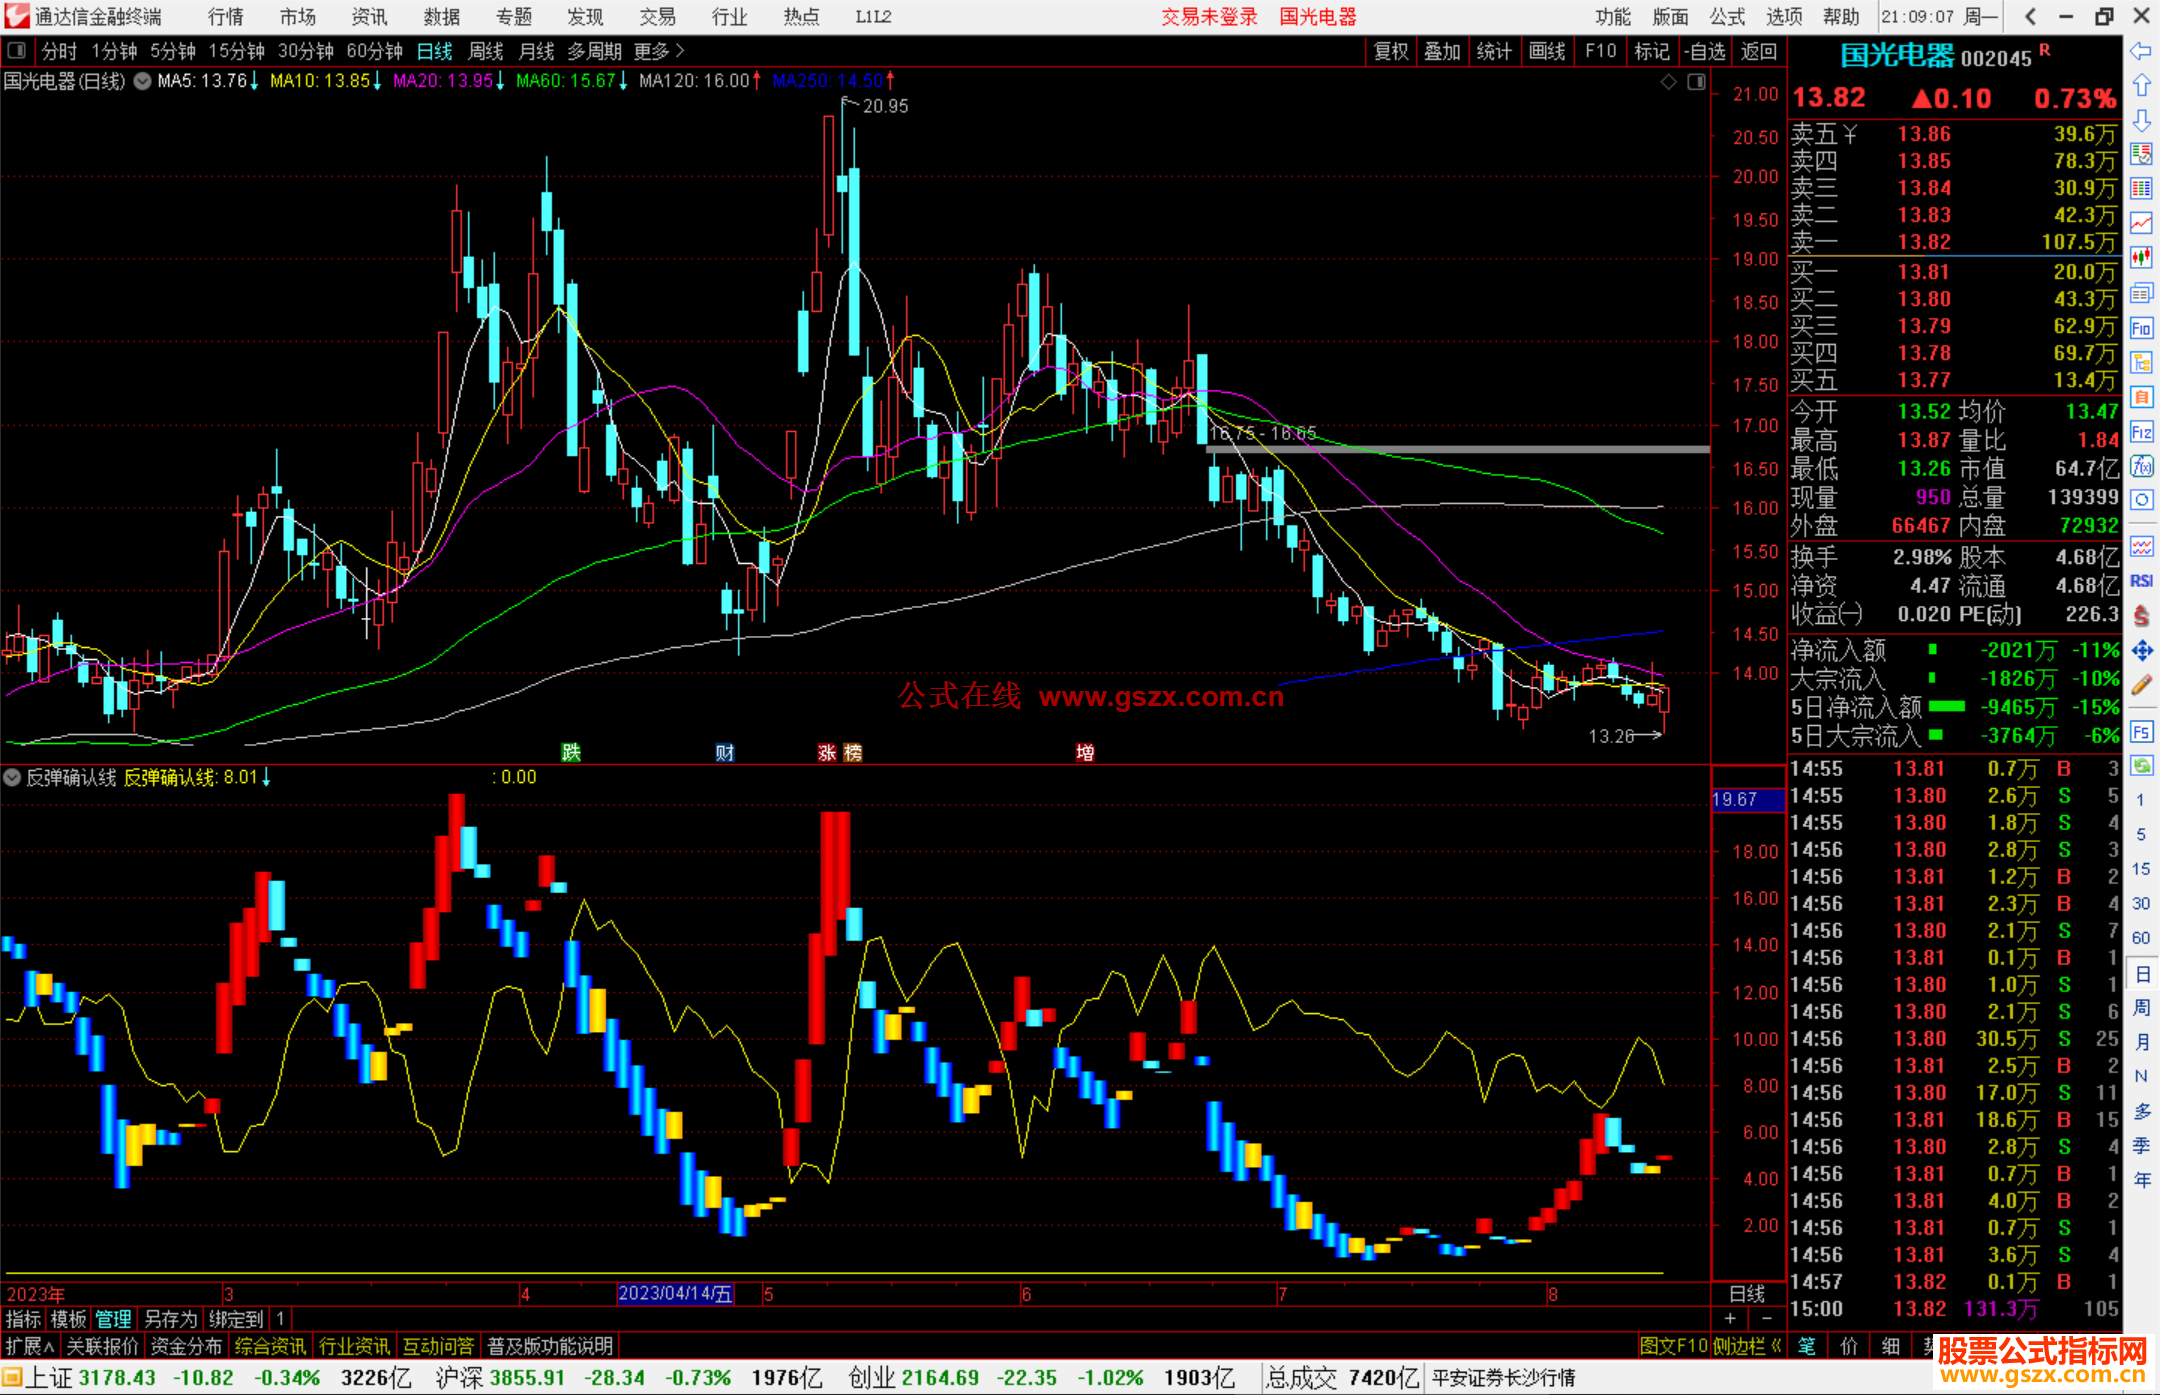Select the 月 monthly period in right sidebar
The image size is (2160, 1395).
pyautogui.click(x=2141, y=1042)
